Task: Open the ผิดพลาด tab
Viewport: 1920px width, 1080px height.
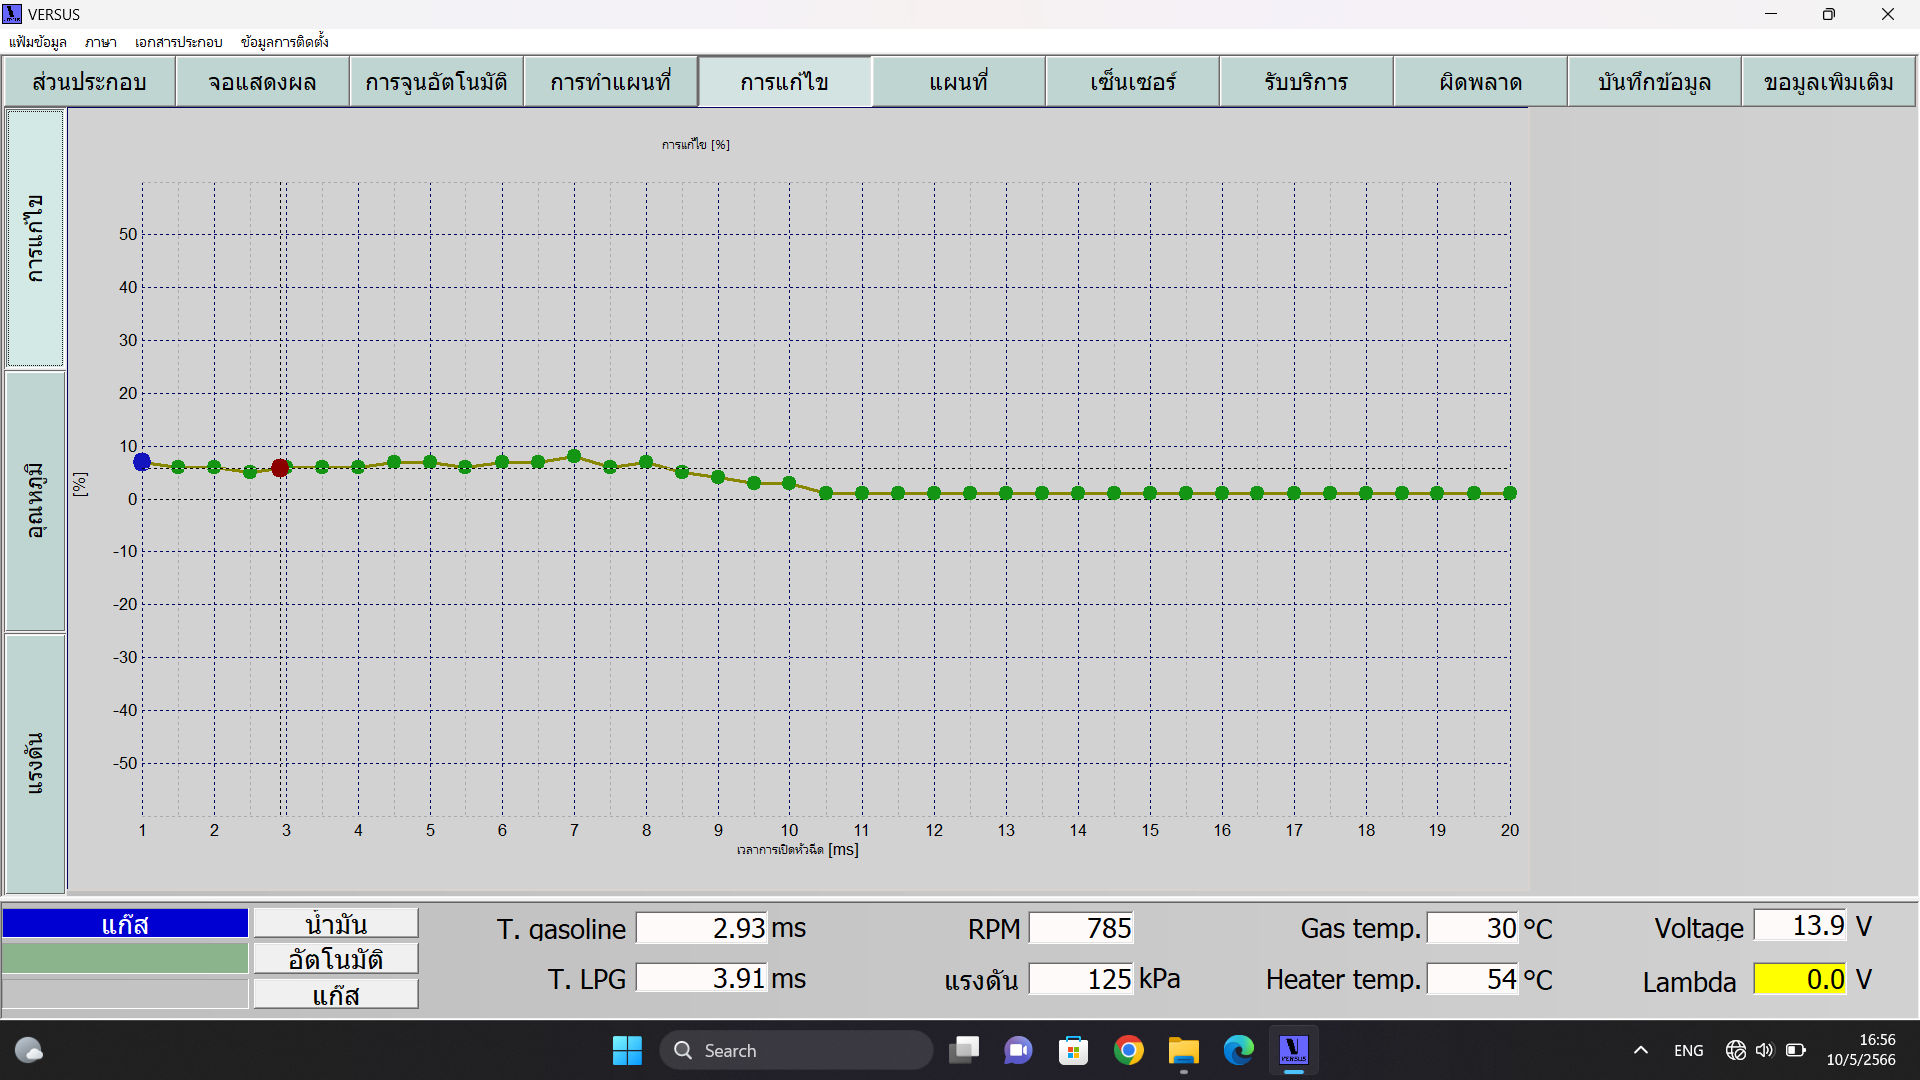Action: coord(1480,82)
